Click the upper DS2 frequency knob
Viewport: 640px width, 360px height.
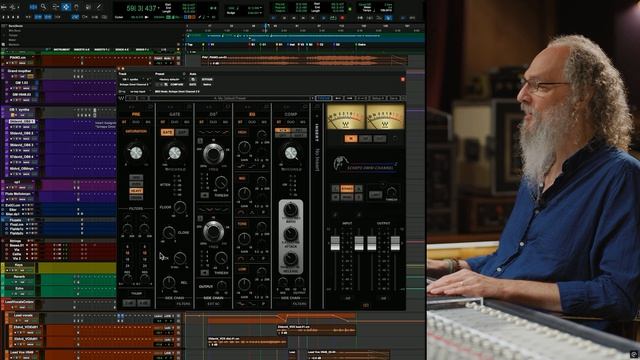click(213, 154)
